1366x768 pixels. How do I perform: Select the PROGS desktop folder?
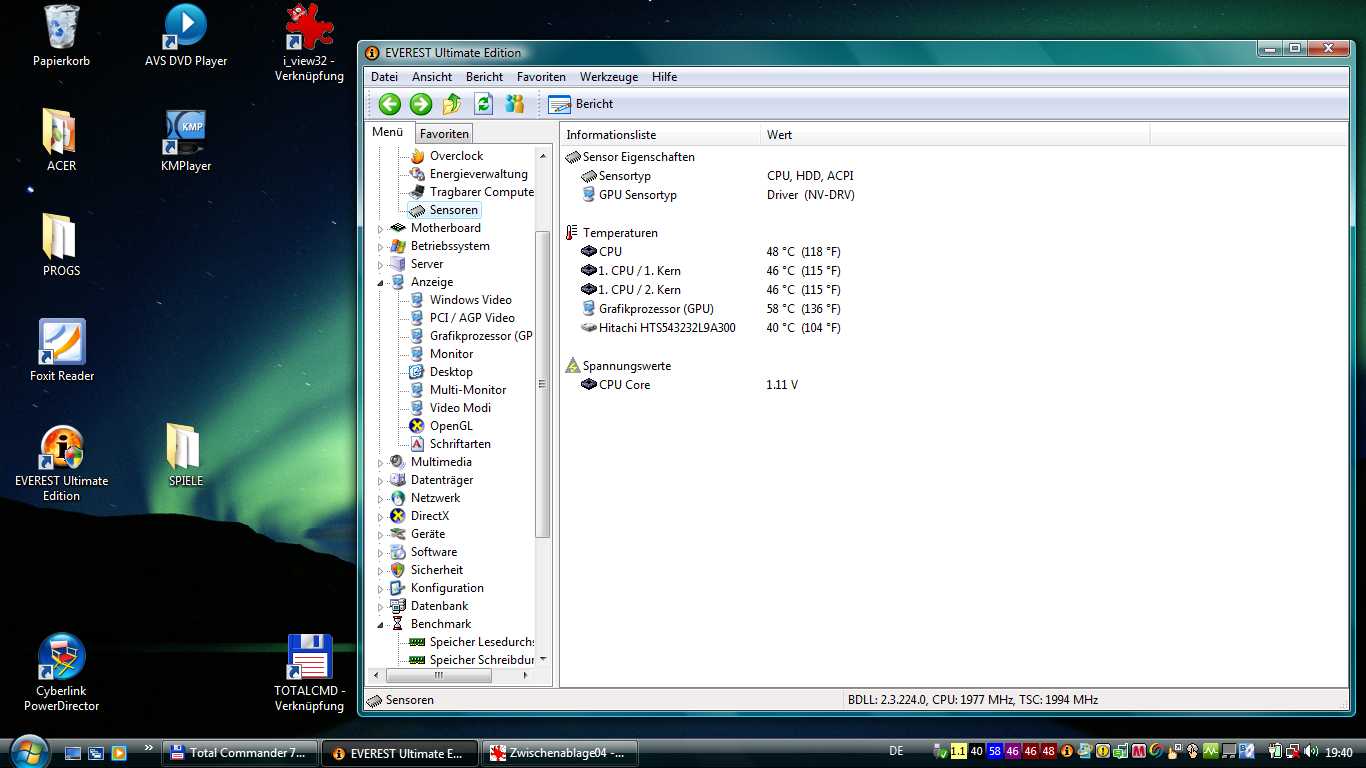click(x=61, y=245)
